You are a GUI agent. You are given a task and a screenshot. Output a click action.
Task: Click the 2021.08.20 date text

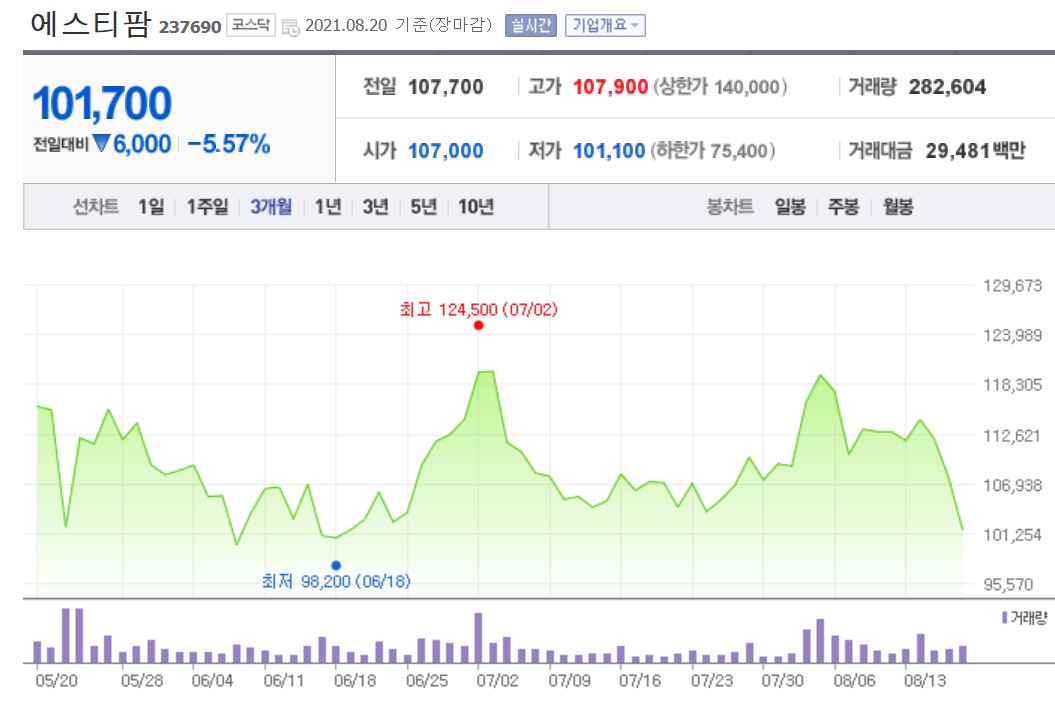(x=346, y=26)
